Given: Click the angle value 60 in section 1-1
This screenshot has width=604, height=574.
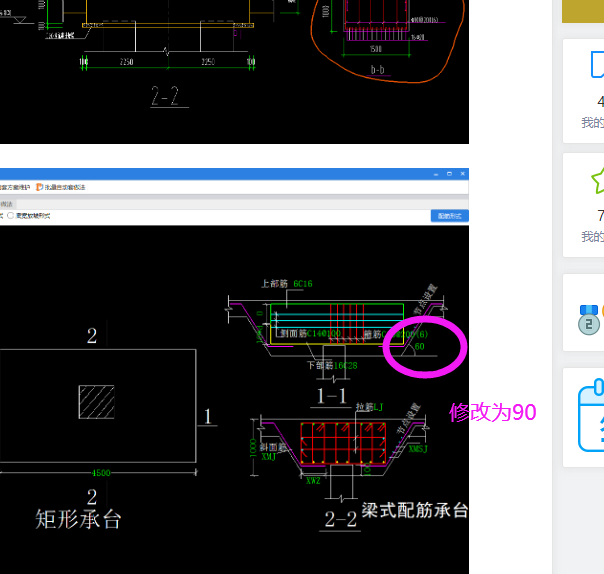Looking at the screenshot, I should pos(419,346).
